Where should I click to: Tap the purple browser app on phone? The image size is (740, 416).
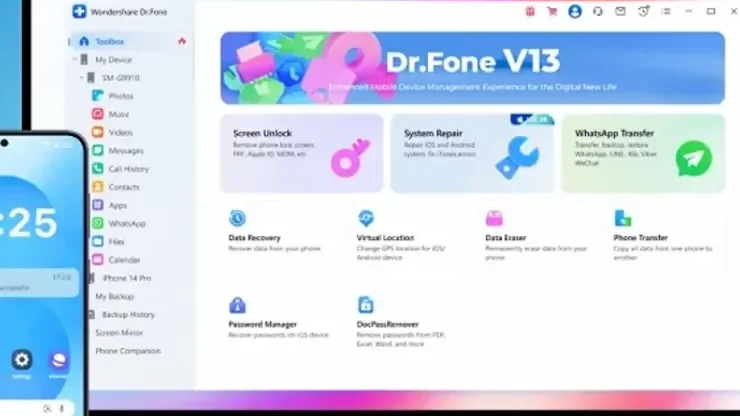59,361
